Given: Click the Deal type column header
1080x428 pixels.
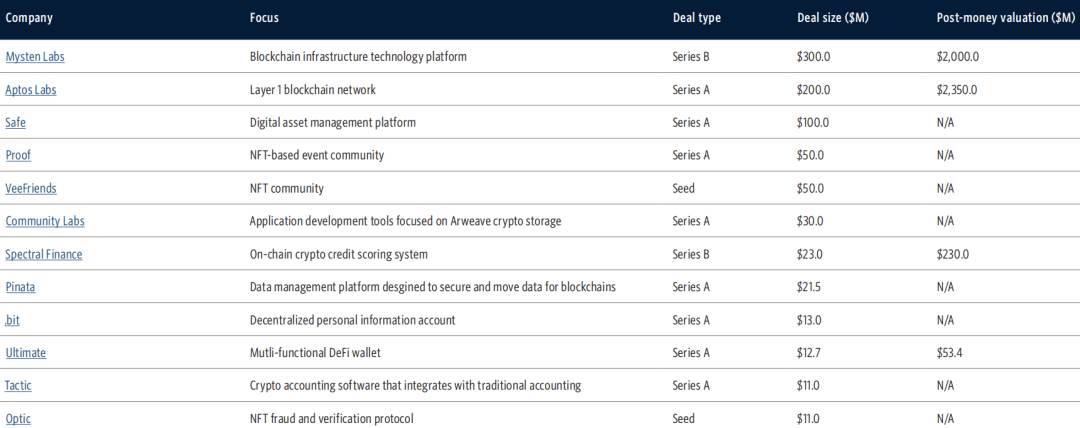Looking at the screenshot, I should [697, 19].
